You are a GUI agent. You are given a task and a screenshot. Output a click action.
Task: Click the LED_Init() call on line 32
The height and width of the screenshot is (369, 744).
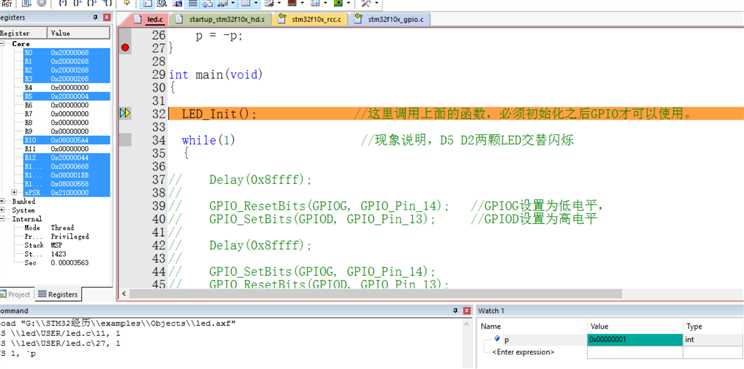pos(219,114)
